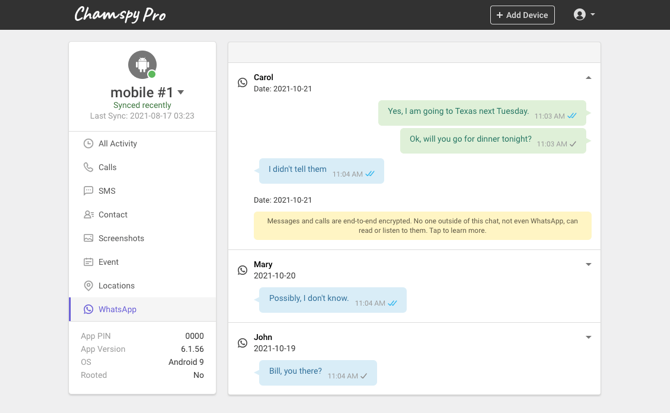
Task: Click the WhatsApp icon beside Mary
Action: point(242,270)
